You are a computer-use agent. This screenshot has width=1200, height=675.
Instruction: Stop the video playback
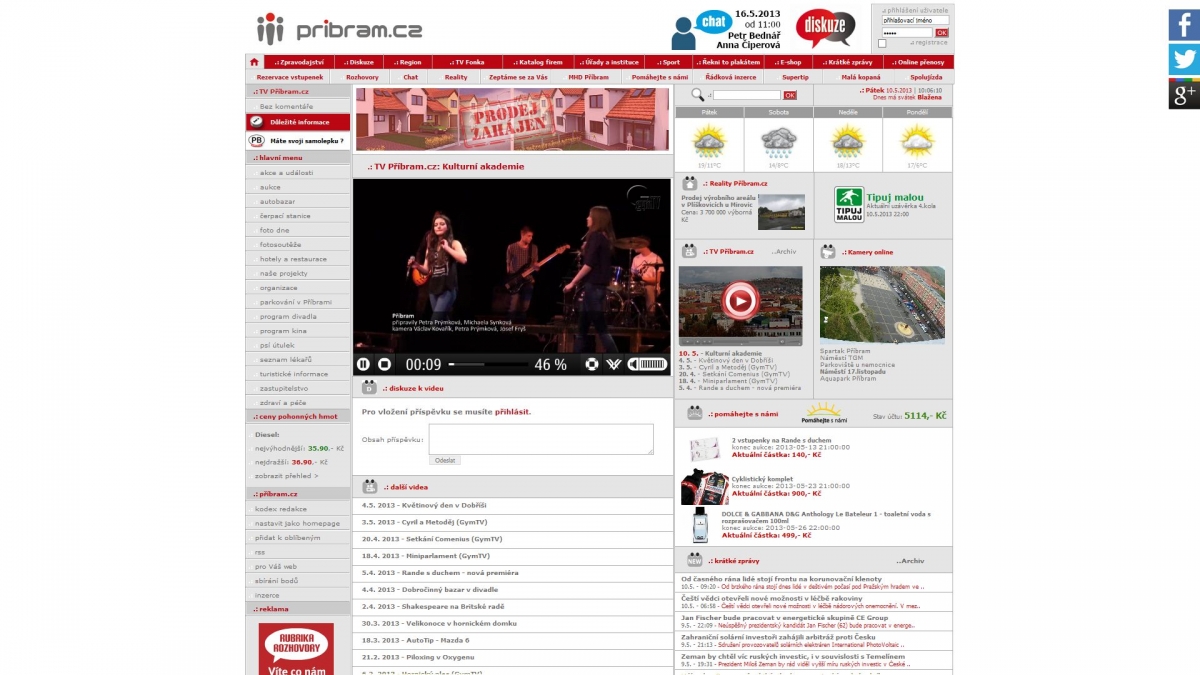tap(384, 365)
